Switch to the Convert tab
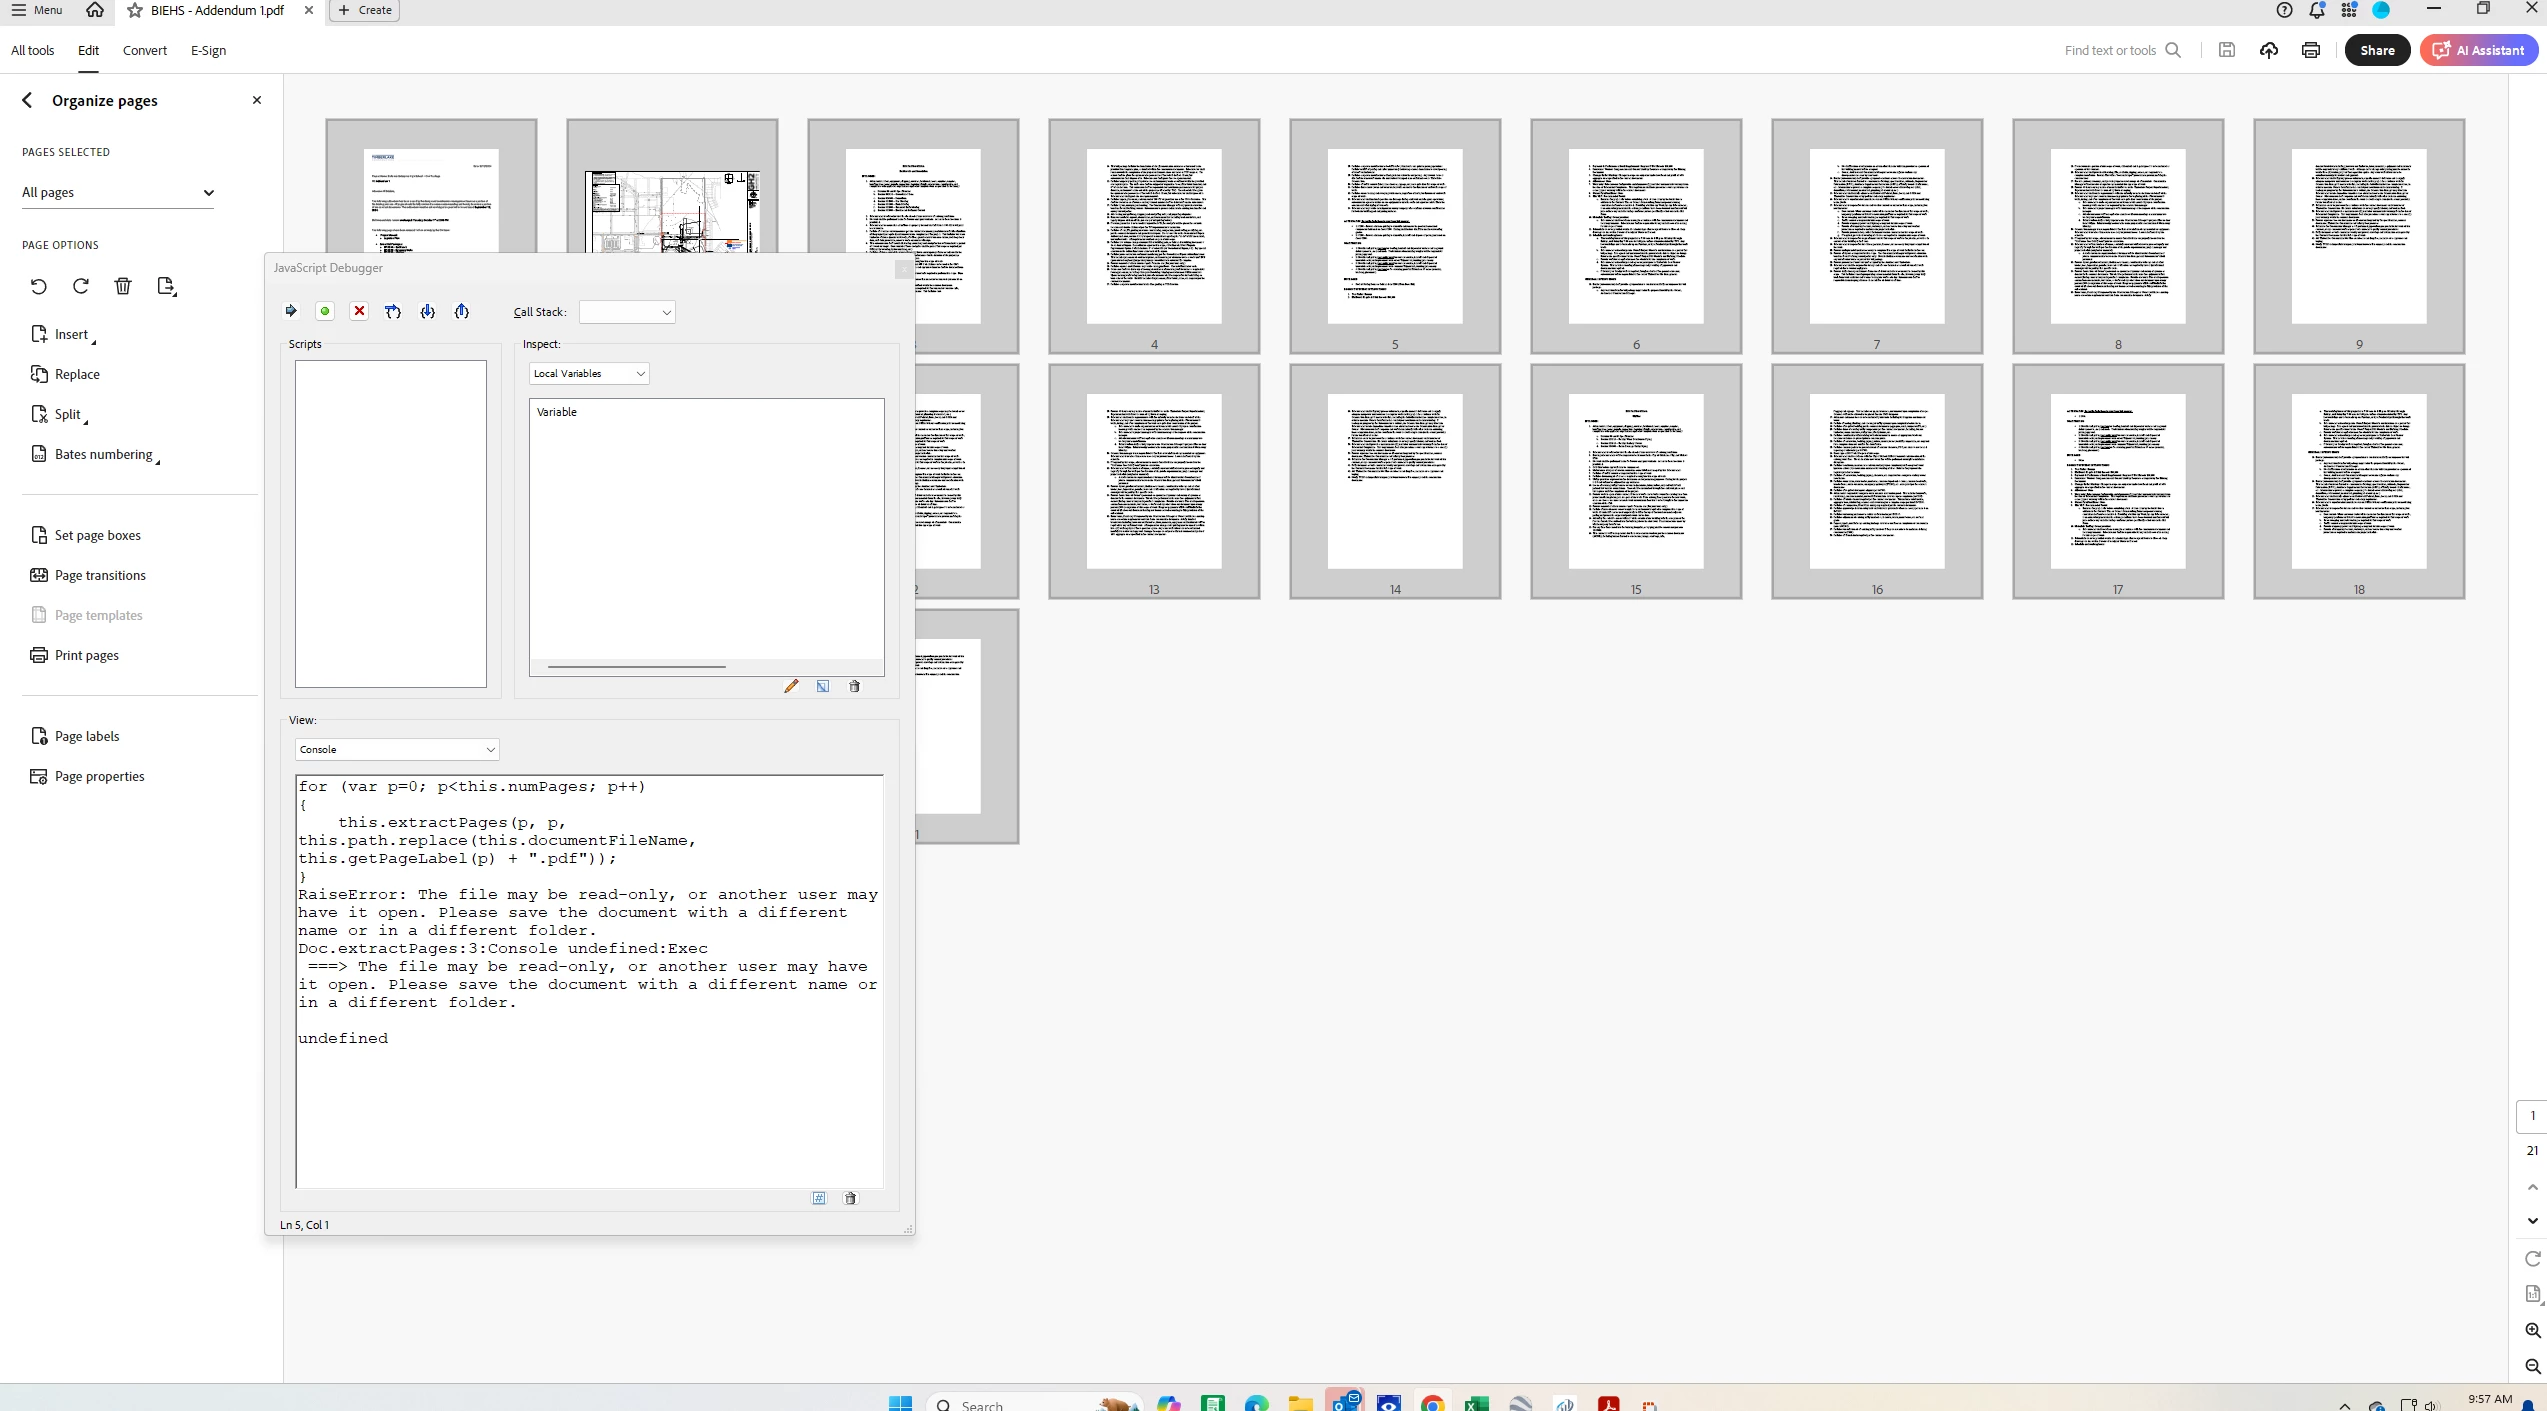 145,50
